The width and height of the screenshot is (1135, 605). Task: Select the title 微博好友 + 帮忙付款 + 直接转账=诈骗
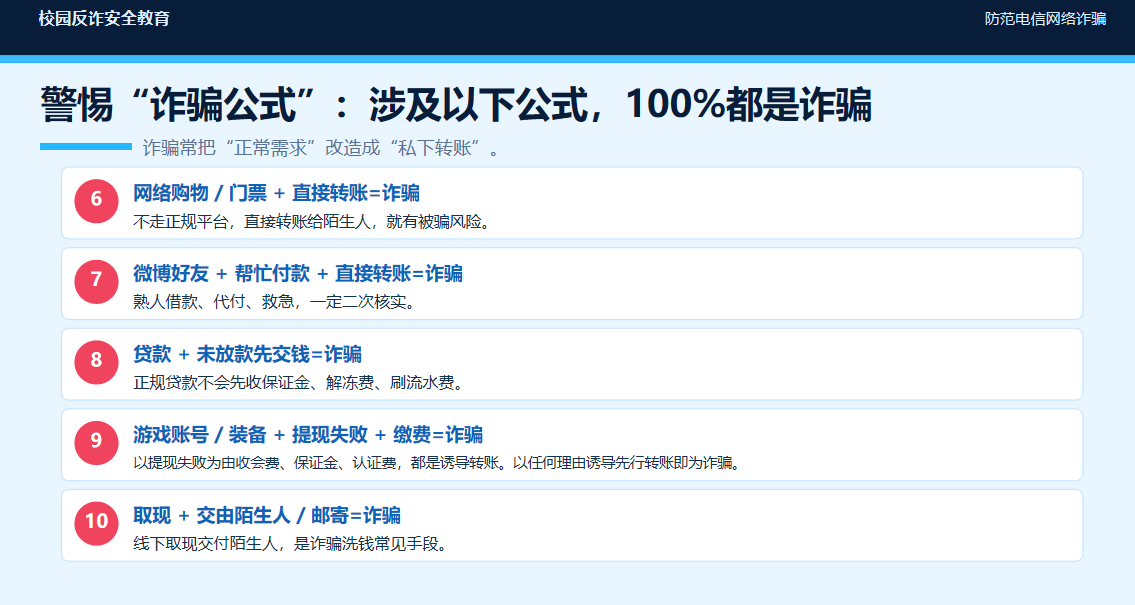tap(298, 274)
